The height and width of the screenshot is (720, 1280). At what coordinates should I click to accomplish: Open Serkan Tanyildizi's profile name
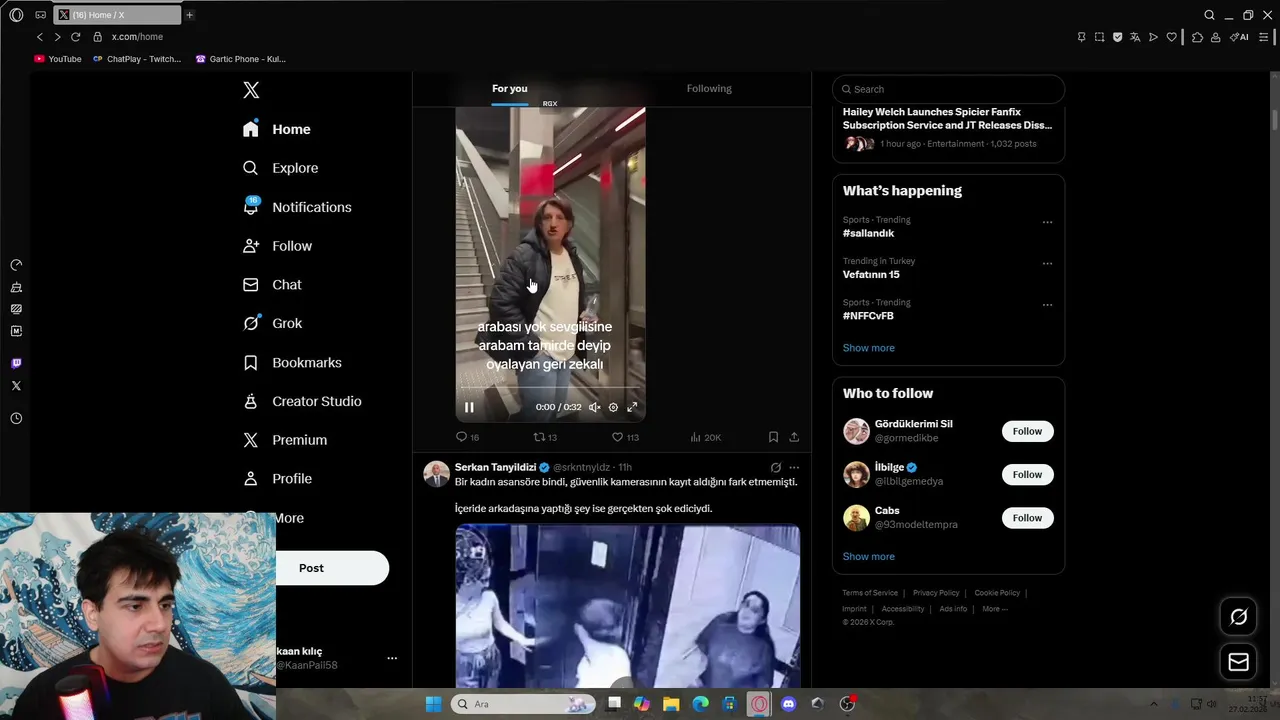(495, 467)
